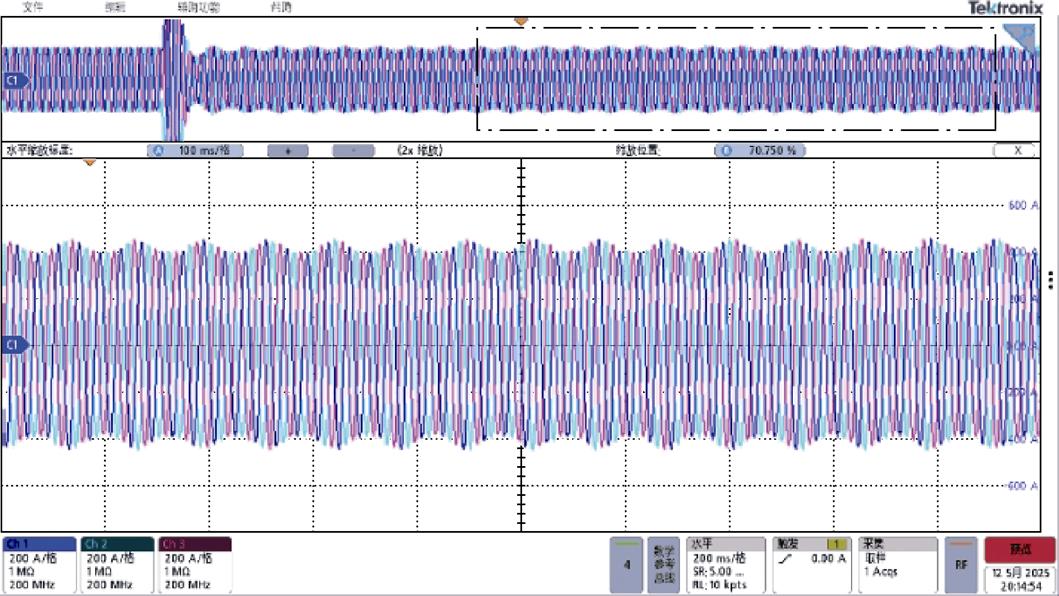This screenshot has width=1059, height=596.
Task: Select the C1 waveform handle in the main graticule
Action: click(14, 345)
